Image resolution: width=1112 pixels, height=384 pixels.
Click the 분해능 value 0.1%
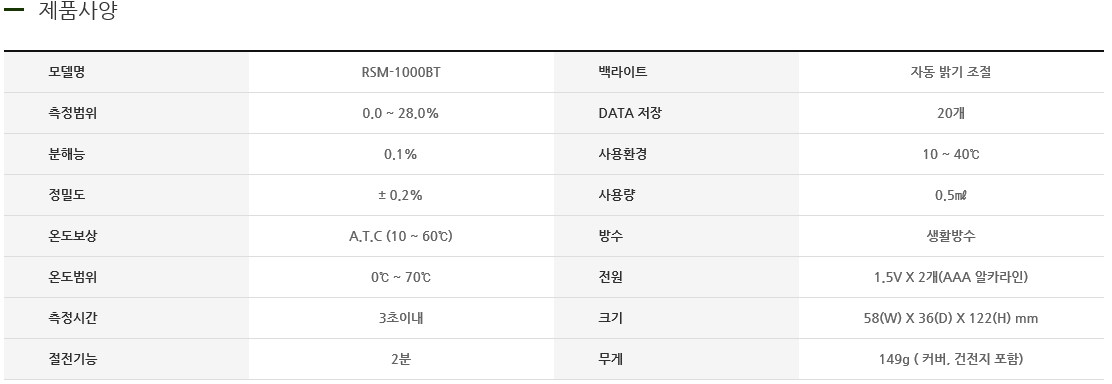(401, 154)
